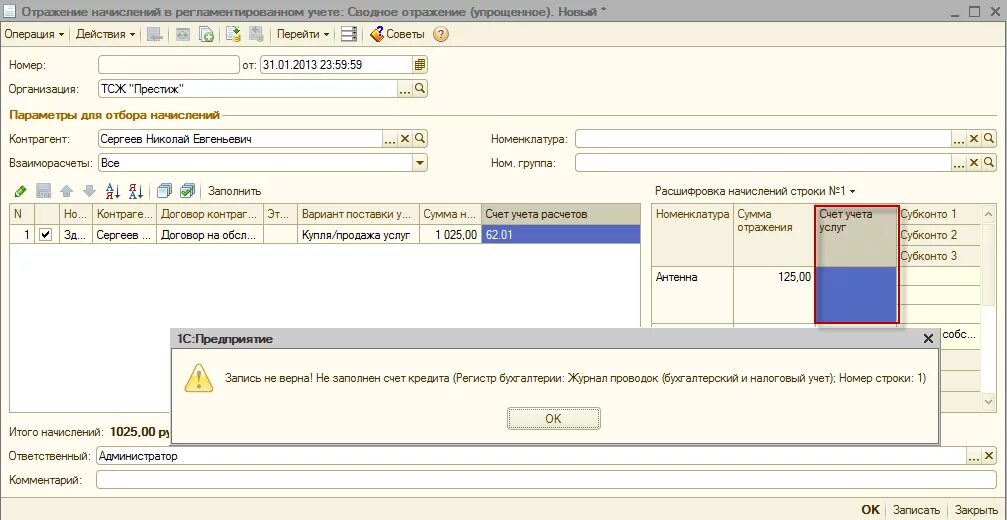Click the uncheck all rows icon
Screen dimensions: 1007x520
tap(164, 191)
